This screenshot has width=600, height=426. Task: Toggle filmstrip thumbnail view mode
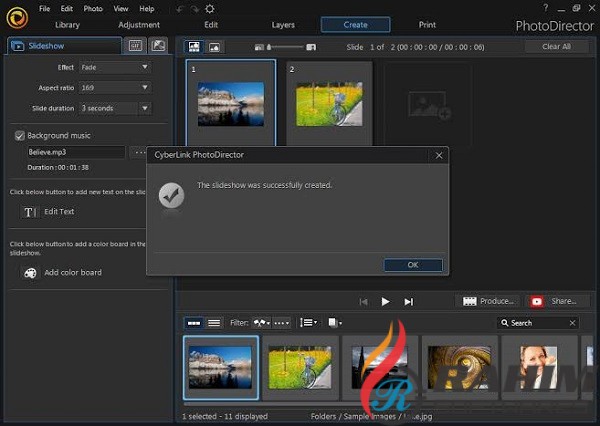pos(192,323)
